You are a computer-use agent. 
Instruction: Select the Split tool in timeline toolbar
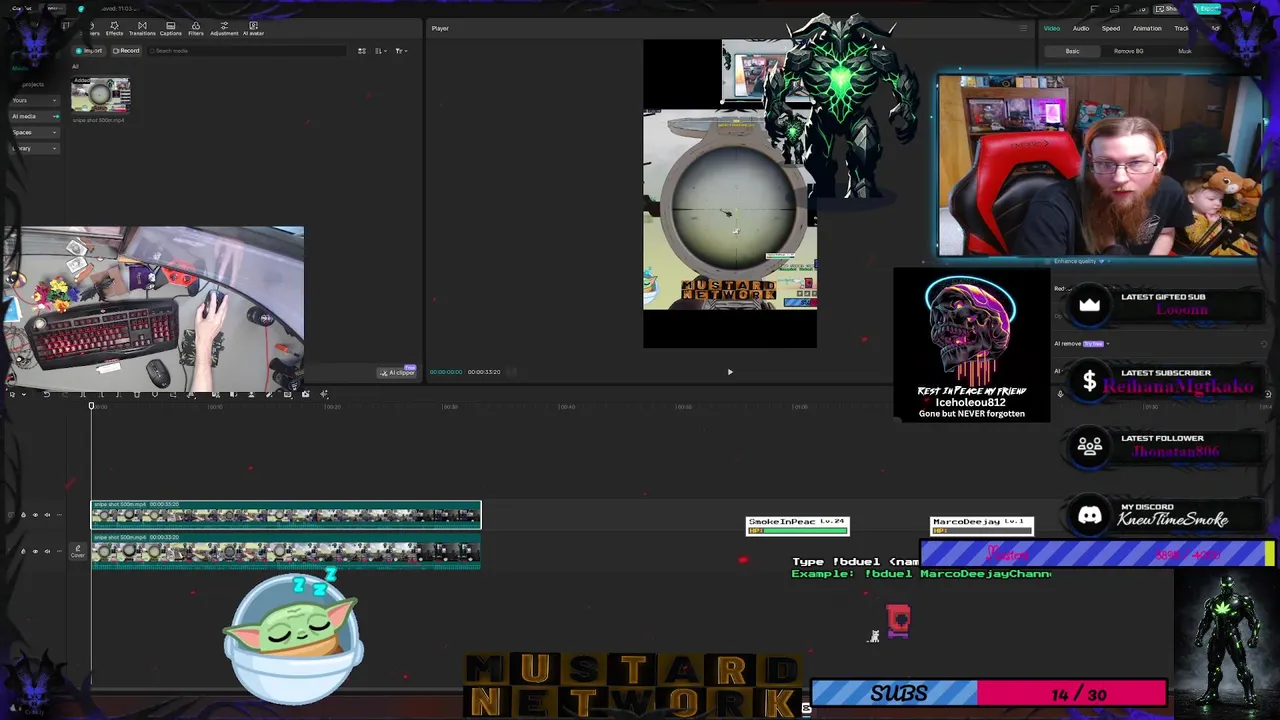[x=82, y=394]
